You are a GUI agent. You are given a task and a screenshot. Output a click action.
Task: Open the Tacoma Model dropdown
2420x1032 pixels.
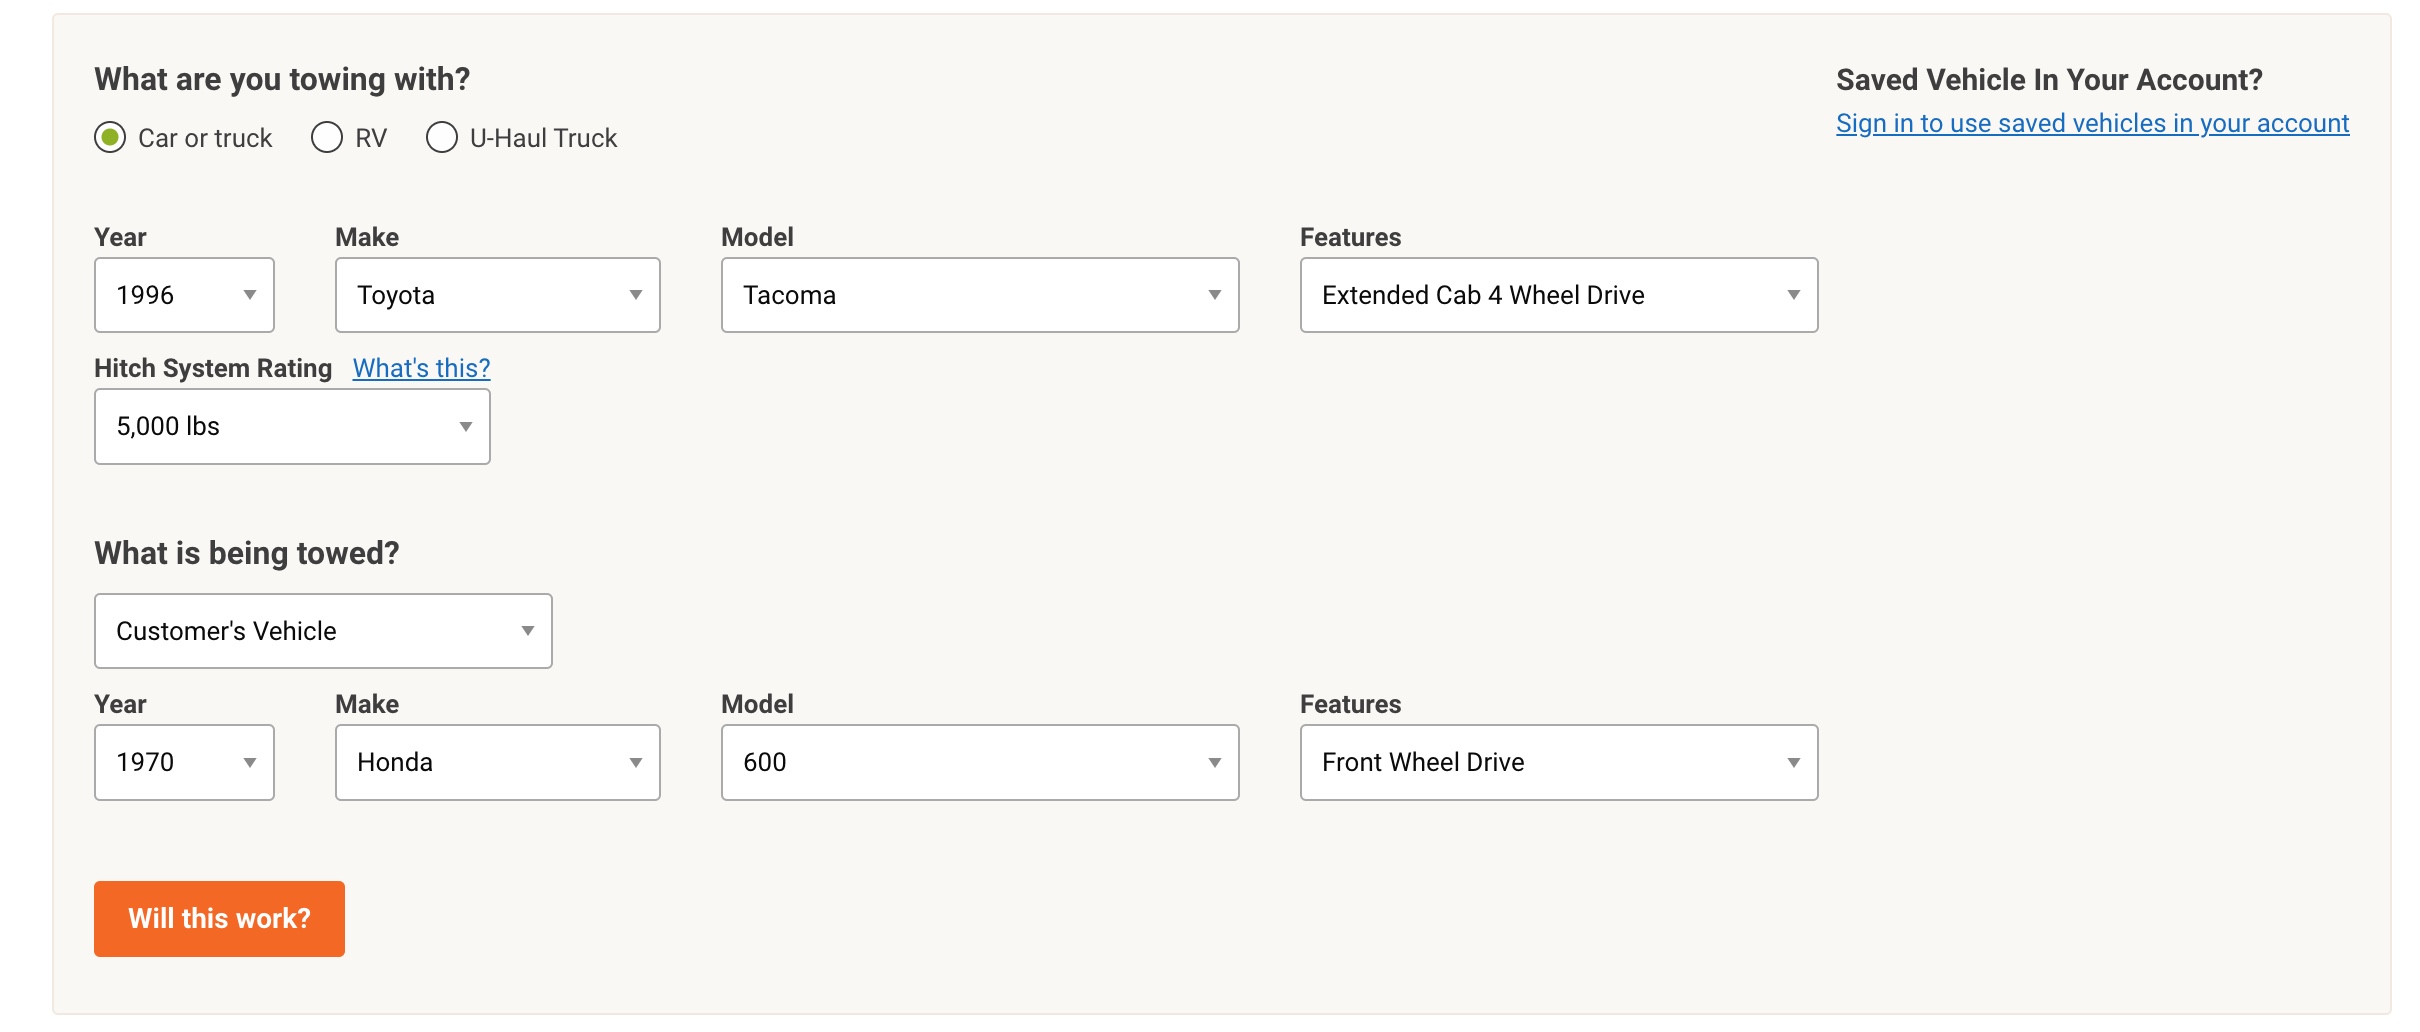tap(979, 295)
